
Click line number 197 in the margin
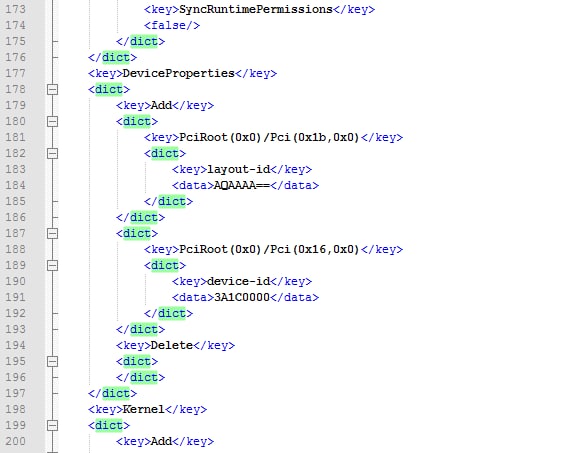15,393
